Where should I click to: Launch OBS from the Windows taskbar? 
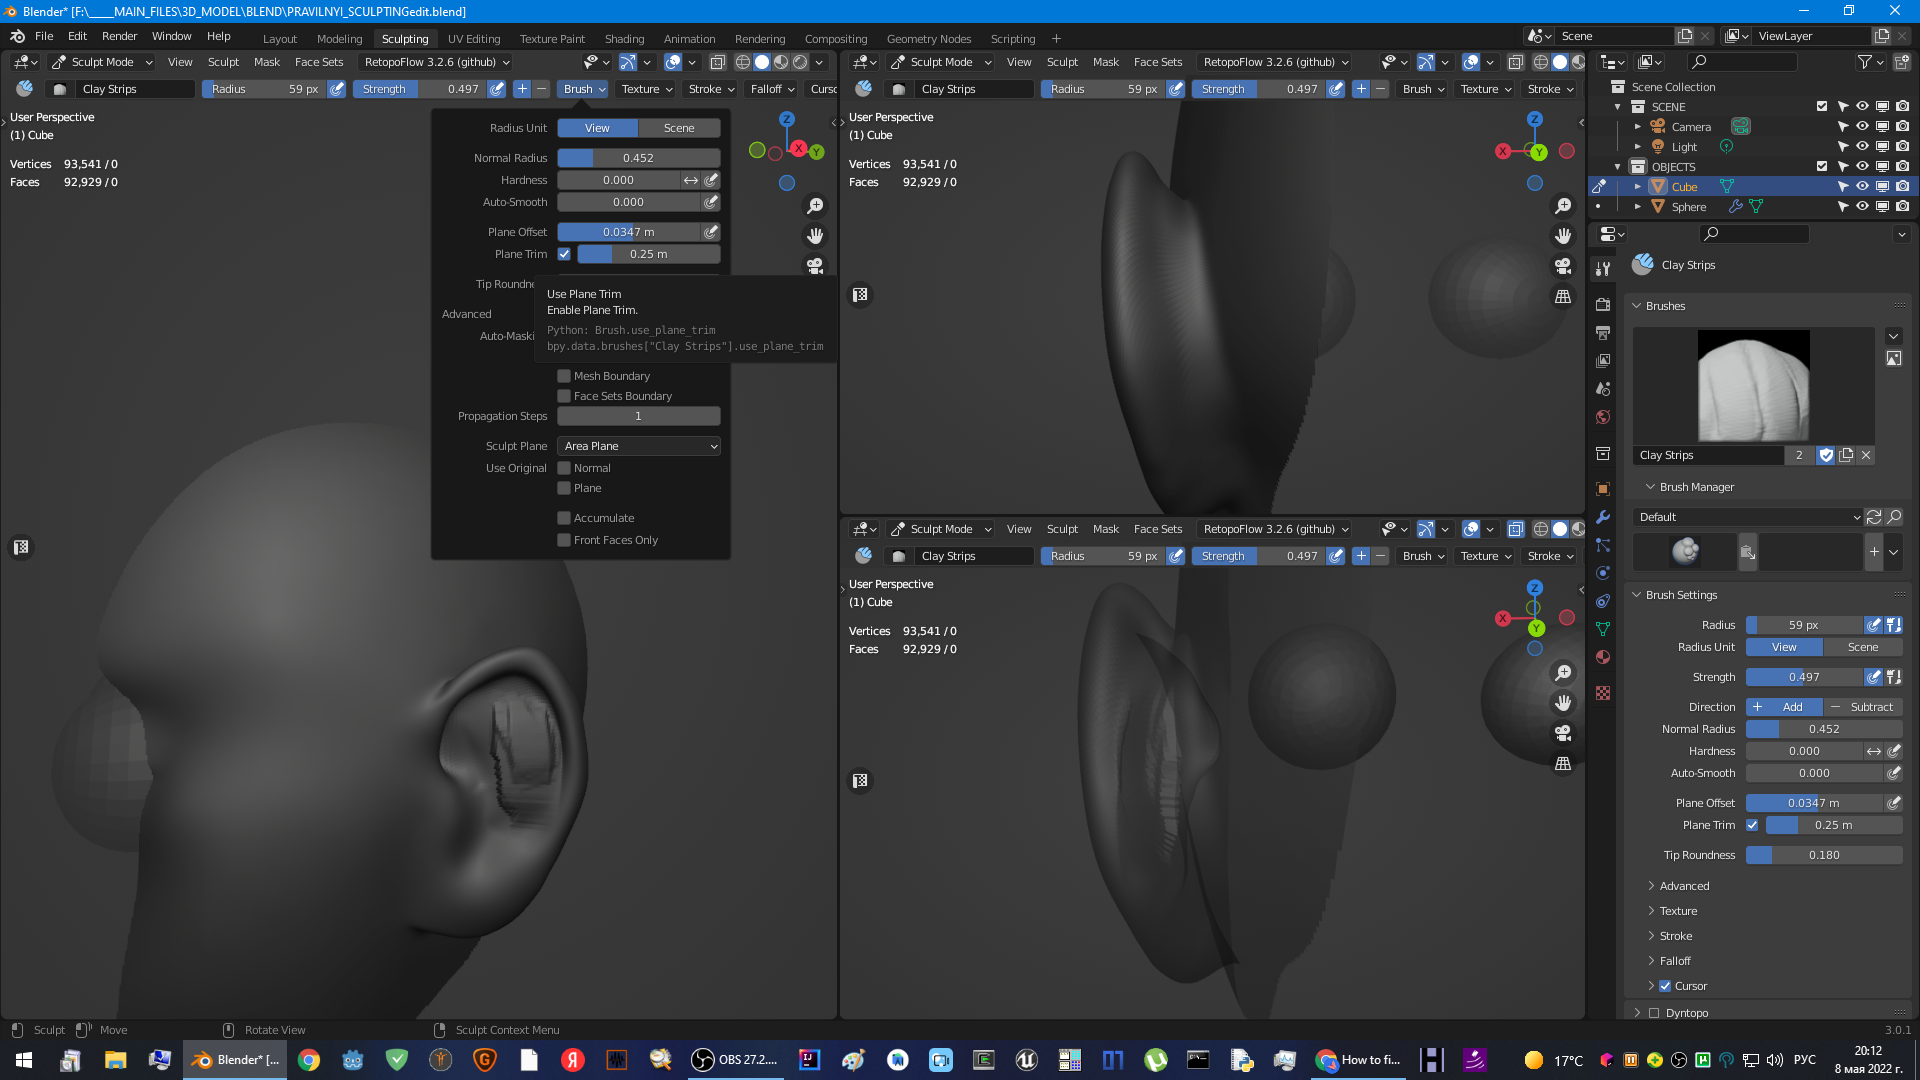pos(735,1060)
